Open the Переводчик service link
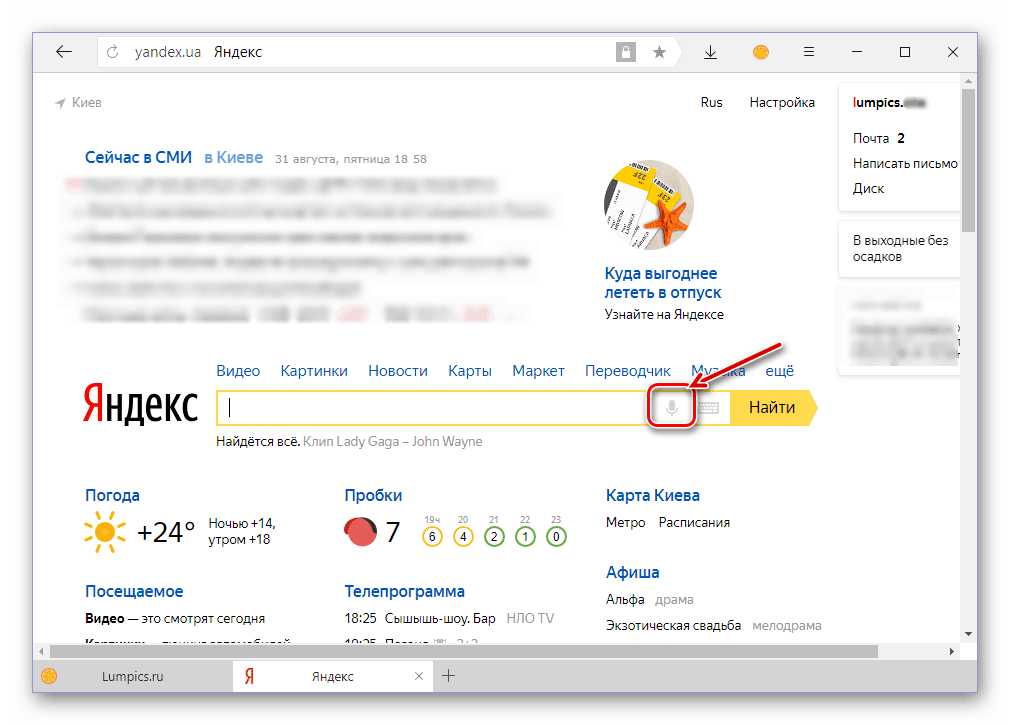 pos(627,371)
